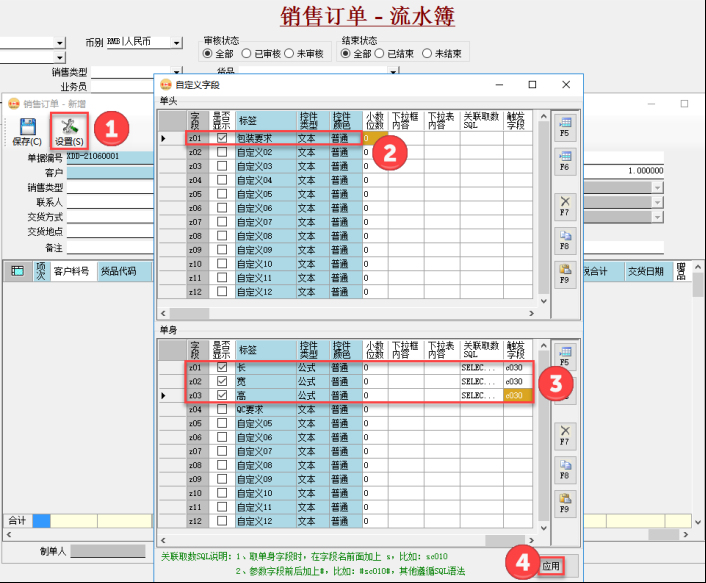Click the 标签 column header in 单头 grid
The height and width of the screenshot is (583, 706).
click(x=266, y=121)
